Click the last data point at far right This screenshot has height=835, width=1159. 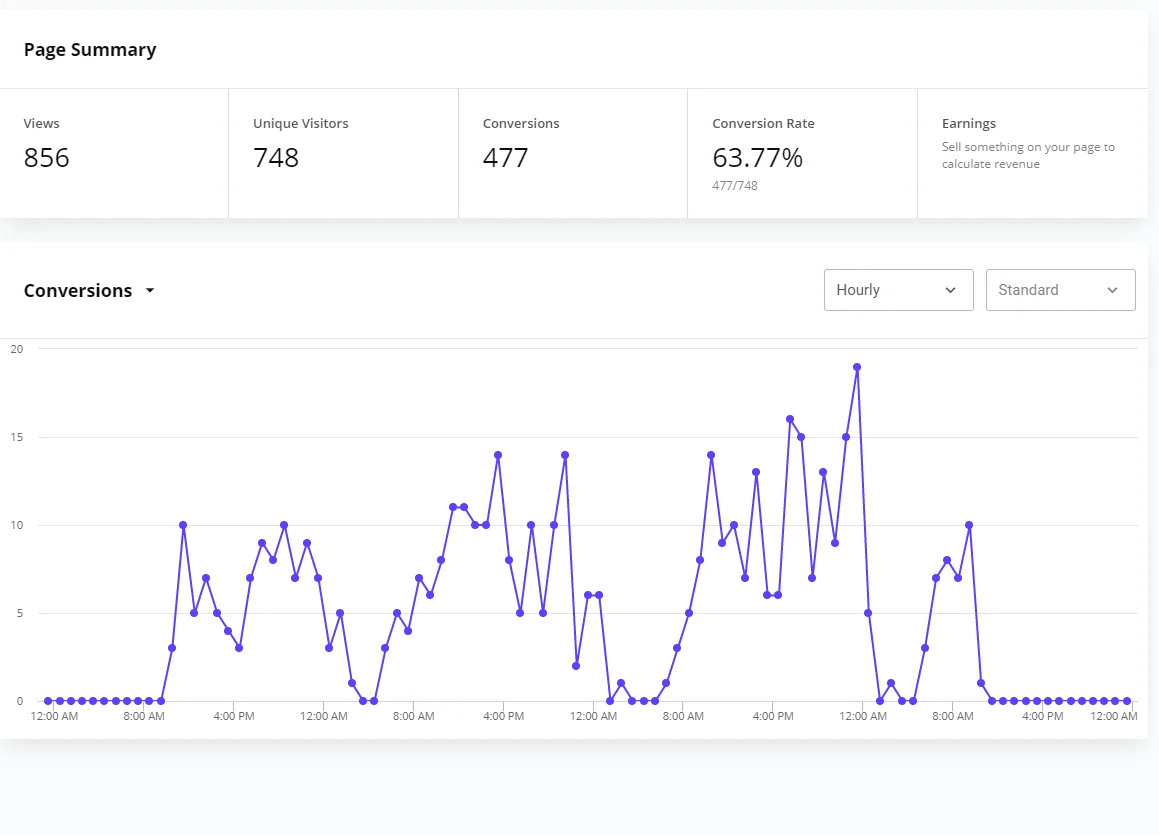click(x=1127, y=701)
